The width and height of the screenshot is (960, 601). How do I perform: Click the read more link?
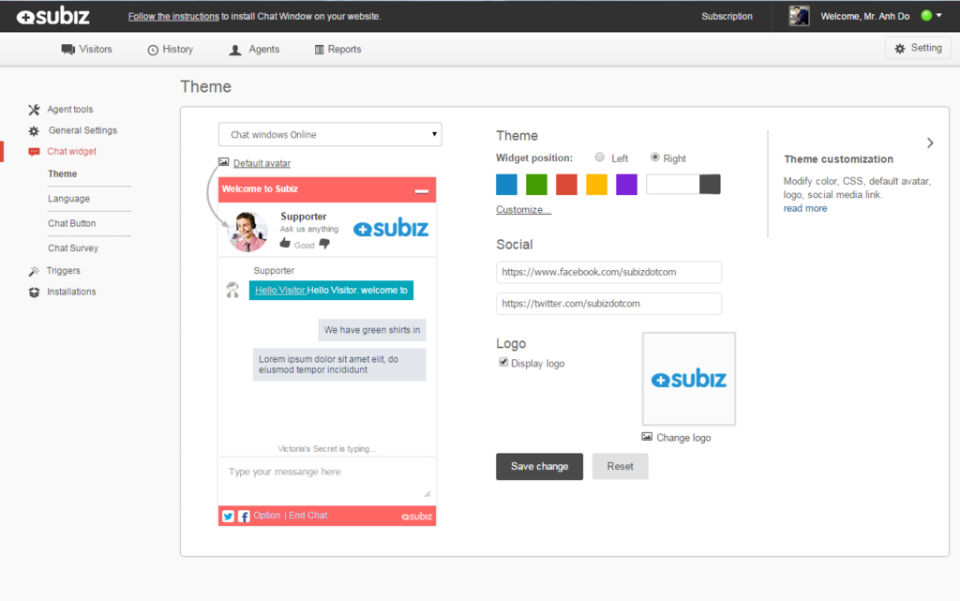[x=805, y=208]
